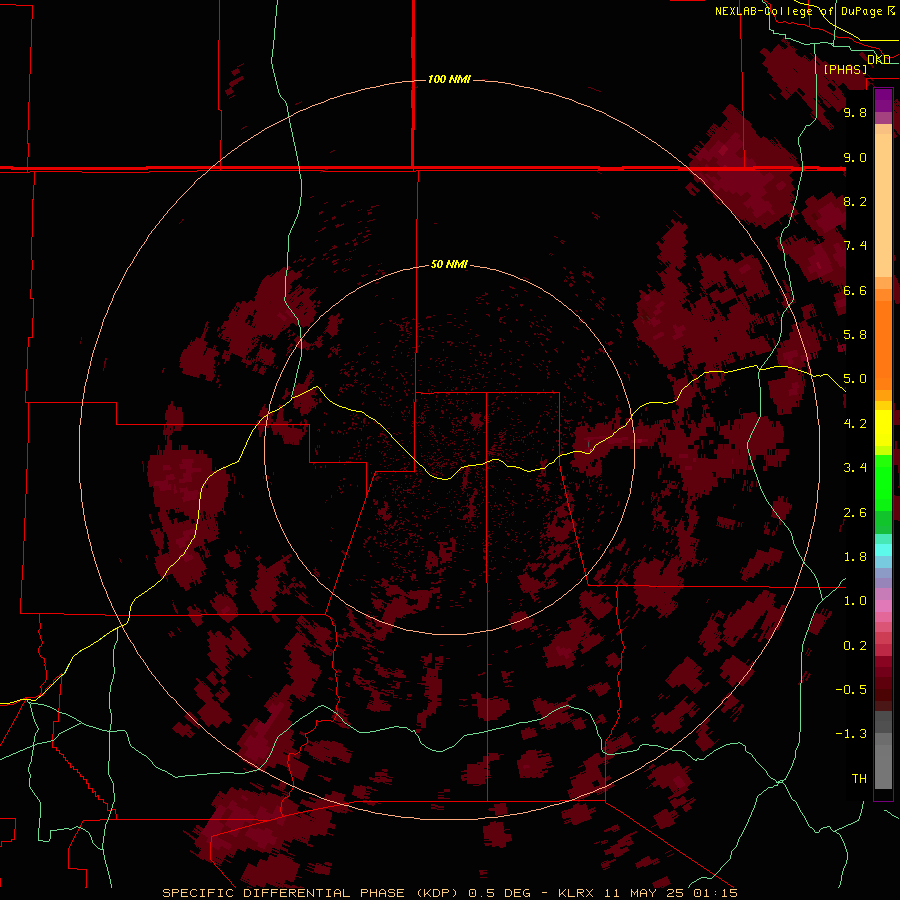Click the pink band near 1.0

click(883, 606)
